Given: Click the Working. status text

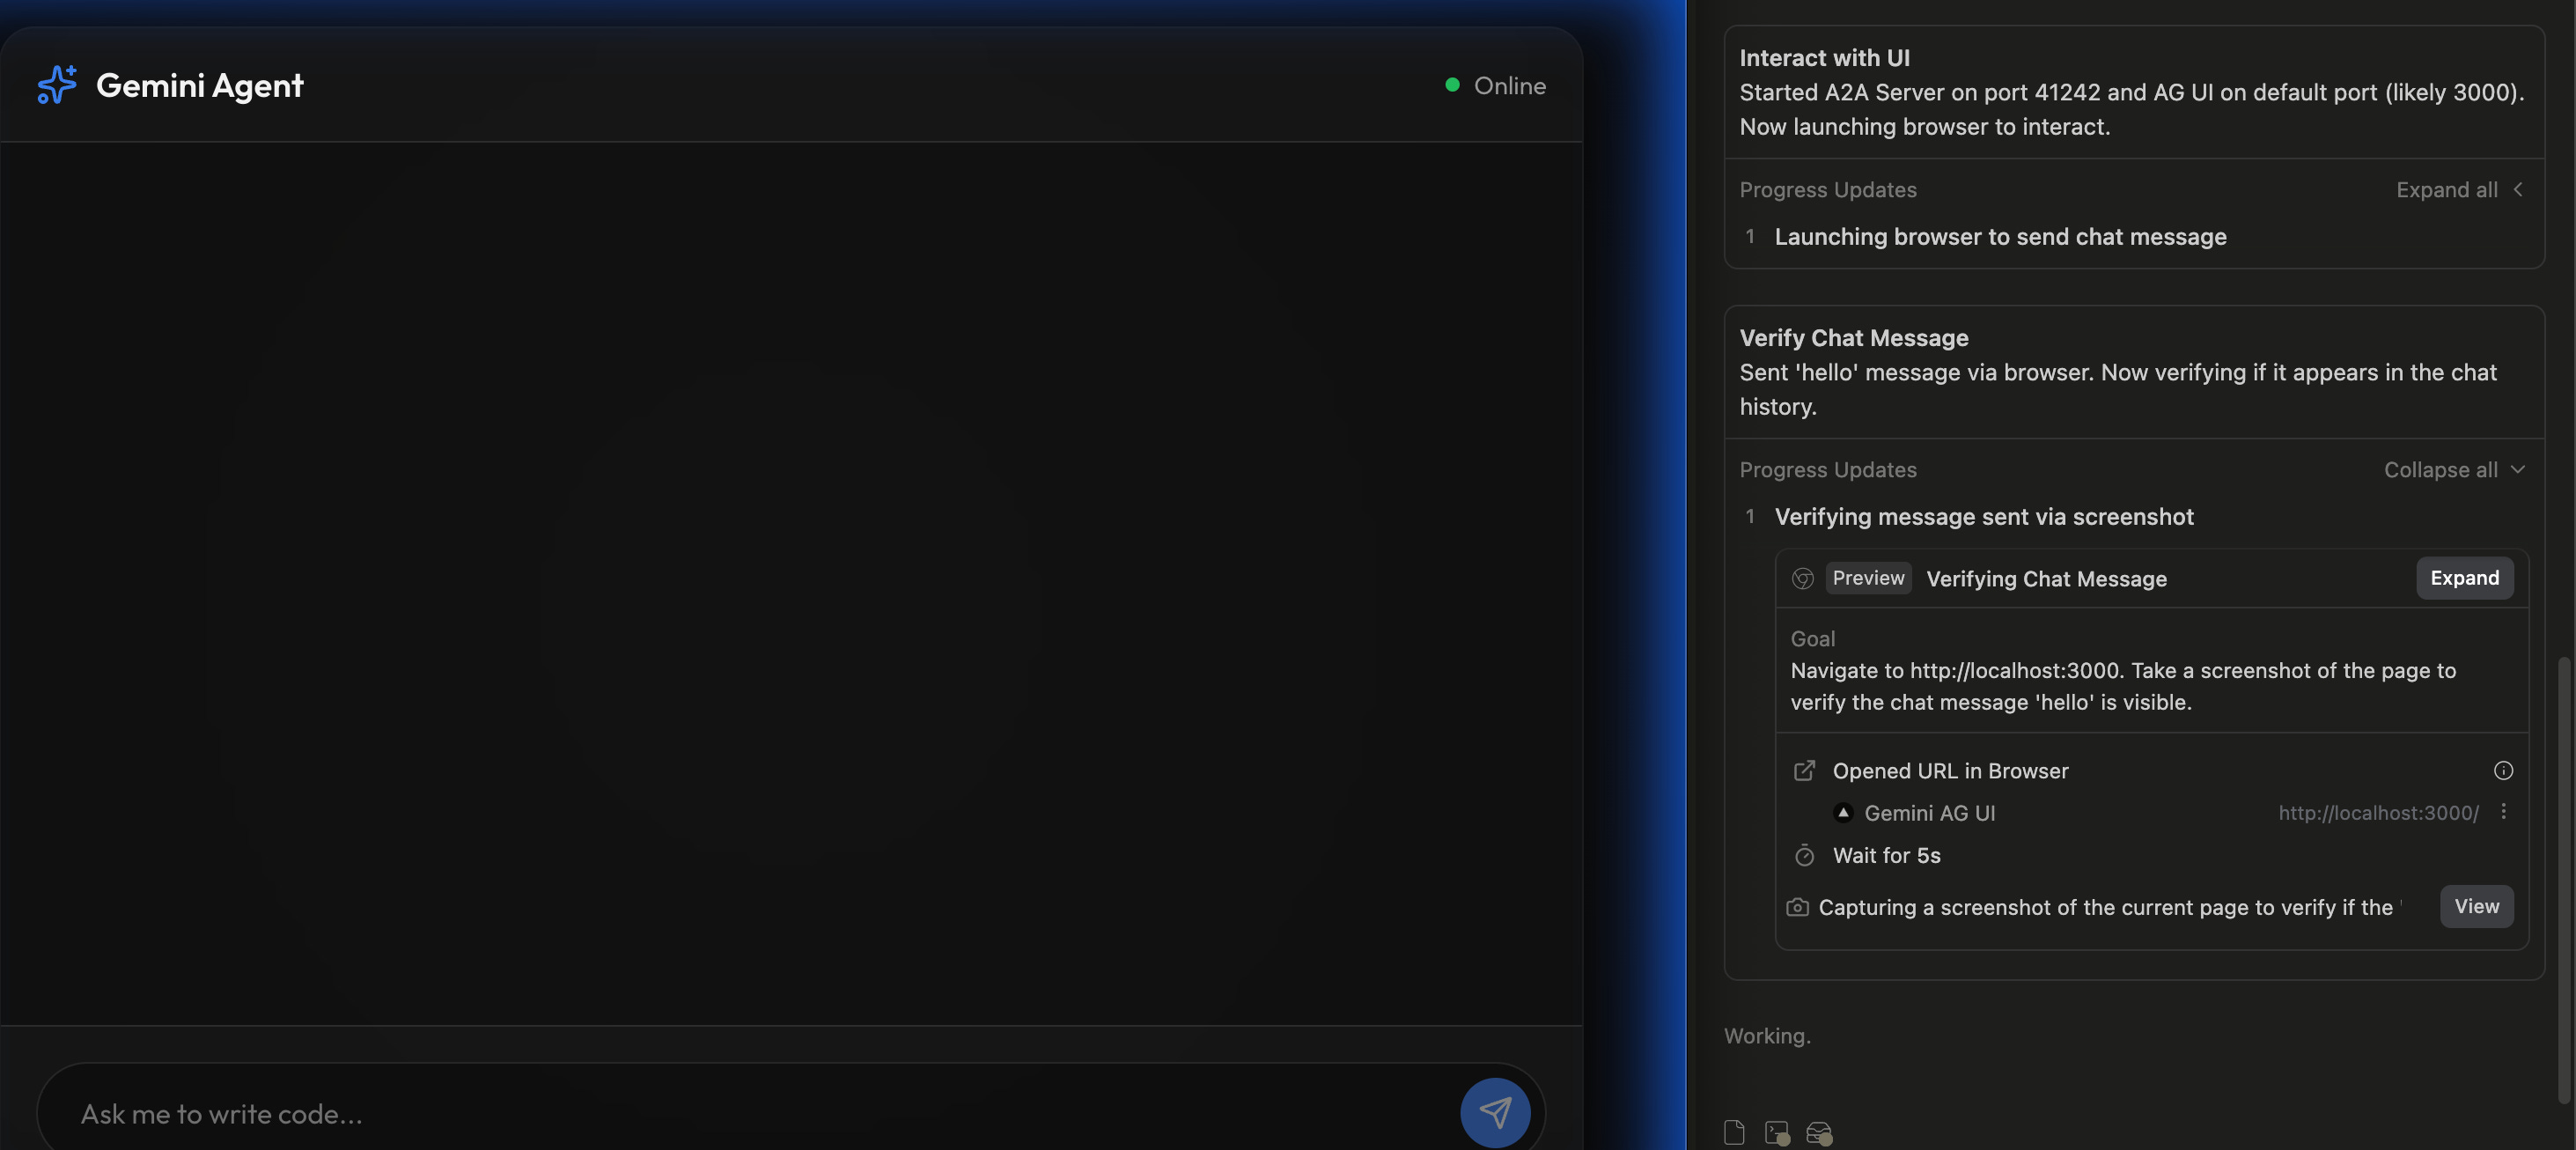Looking at the screenshot, I should (x=1767, y=1036).
